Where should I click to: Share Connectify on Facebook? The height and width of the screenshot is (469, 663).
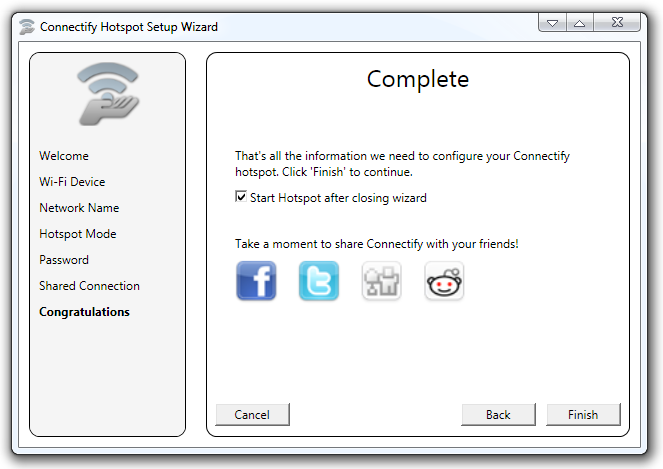[256, 280]
